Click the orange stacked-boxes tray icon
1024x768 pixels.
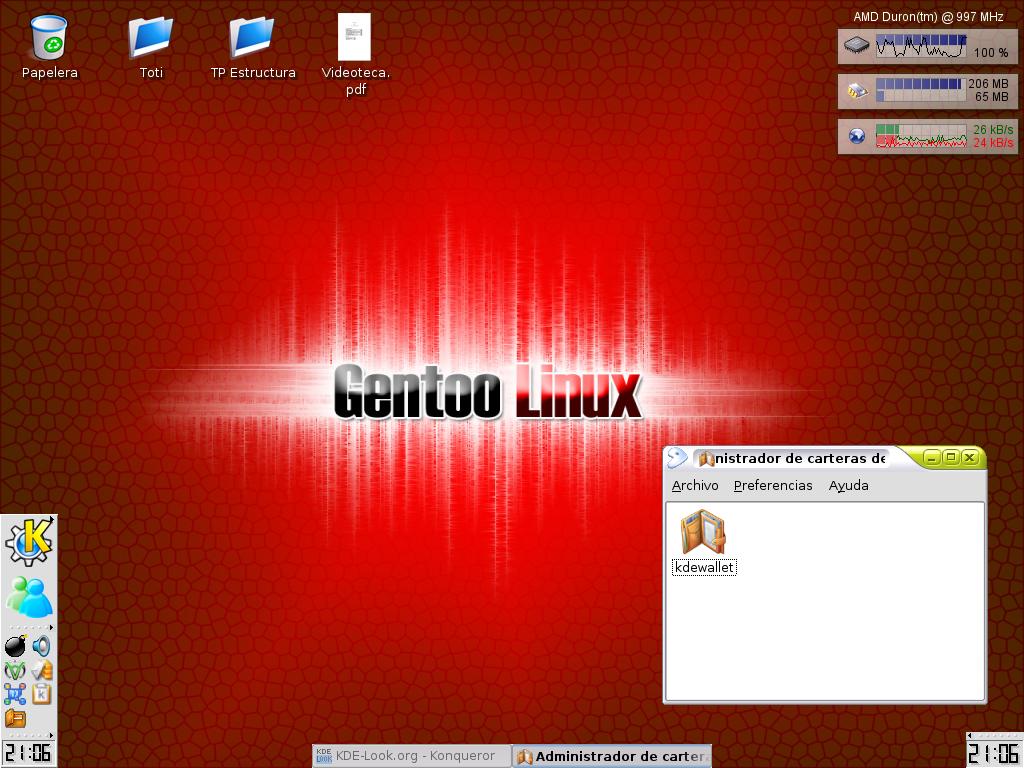point(41,670)
